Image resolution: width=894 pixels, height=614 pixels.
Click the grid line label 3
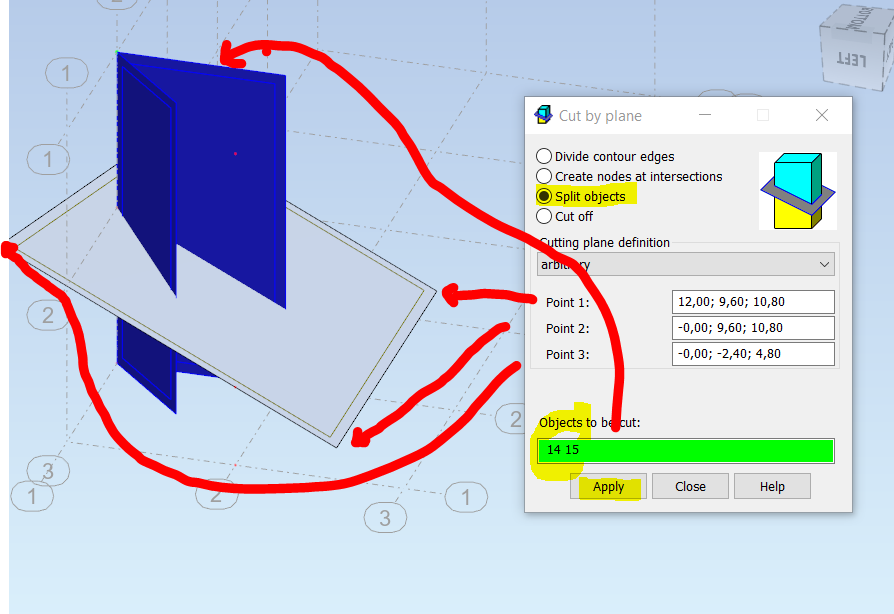coord(46,470)
